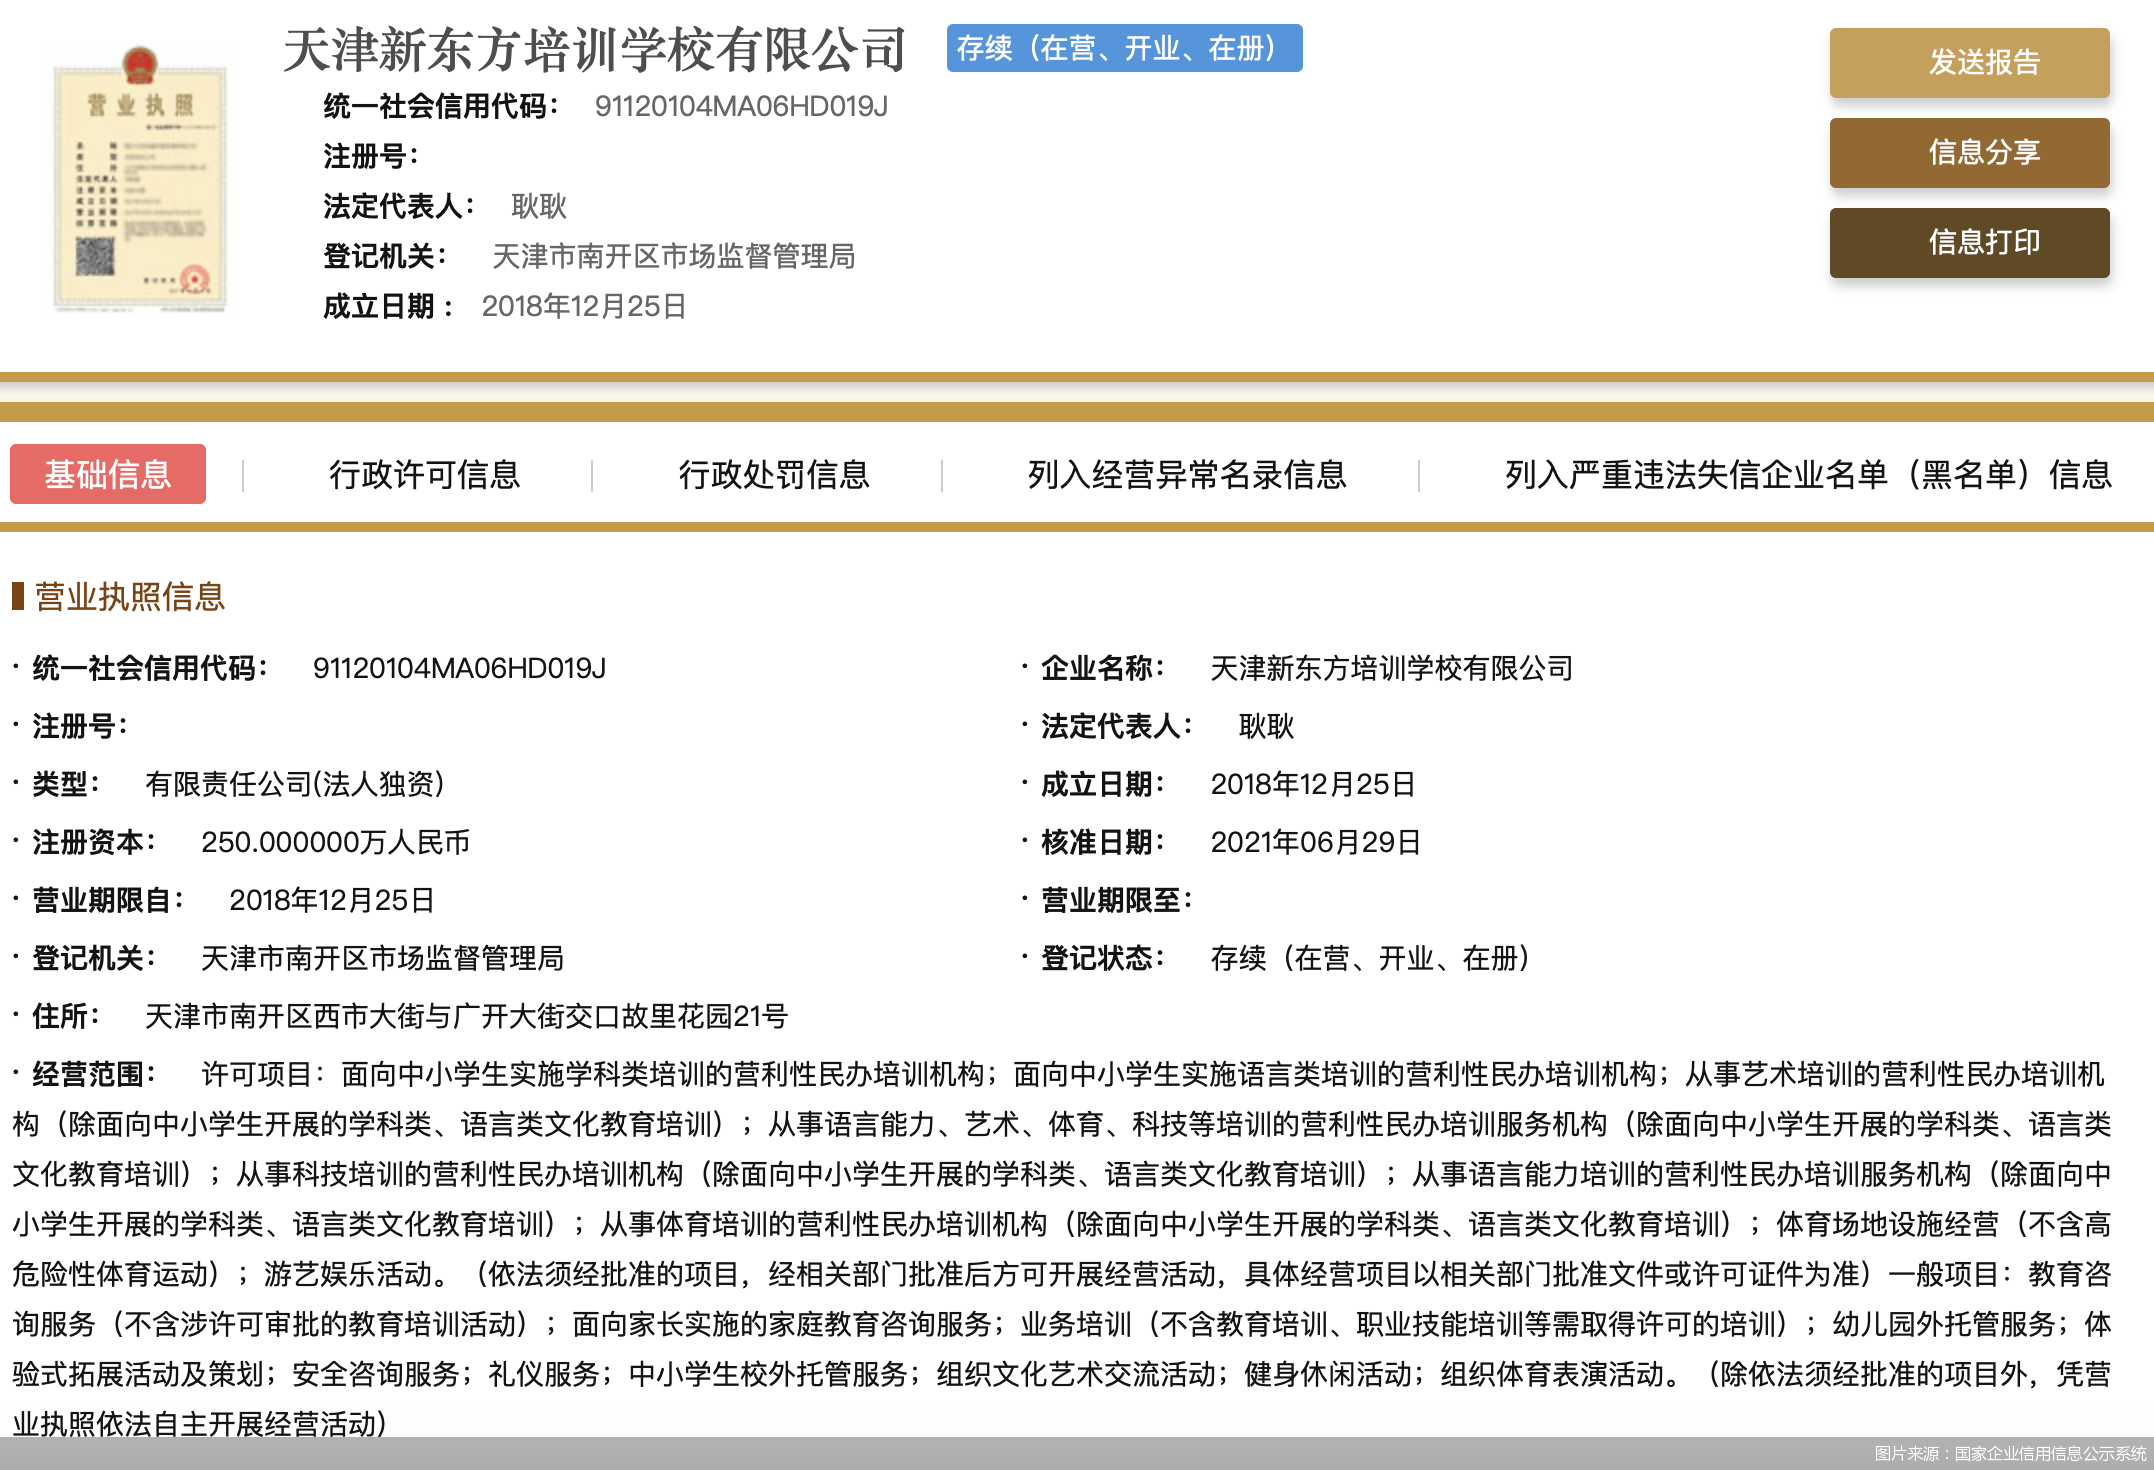Click 企业名称 value 天津新东方培训学校有限公司
Image resolution: width=2154 pixels, height=1470 pixels.
(1392, 668)
